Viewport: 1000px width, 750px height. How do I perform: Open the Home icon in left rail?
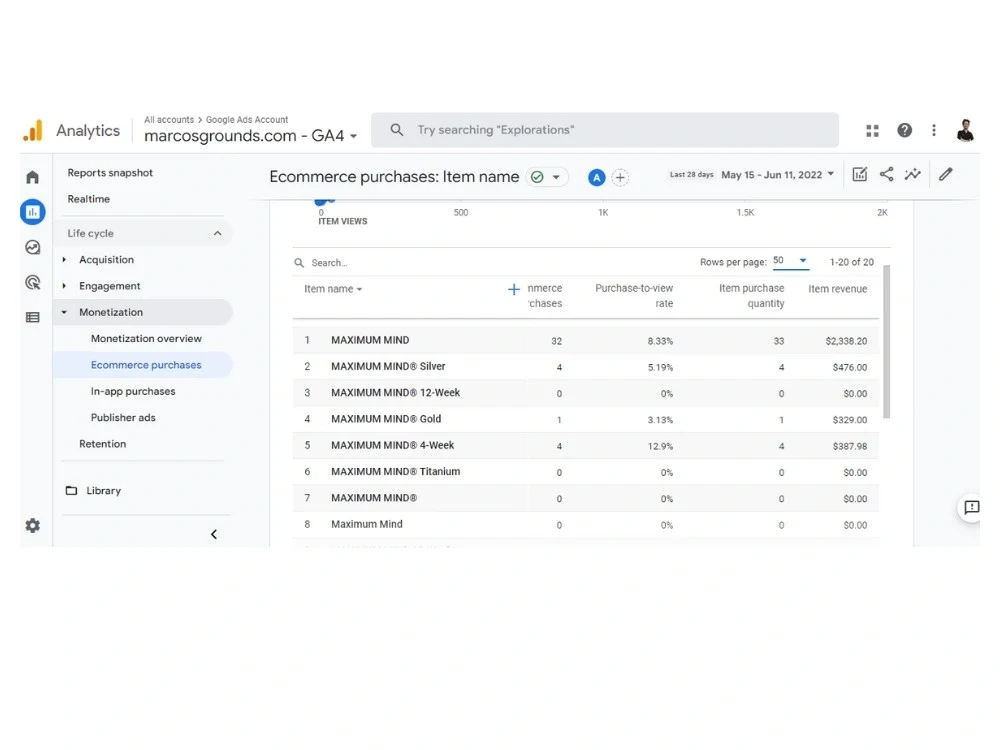coord(33,177)
